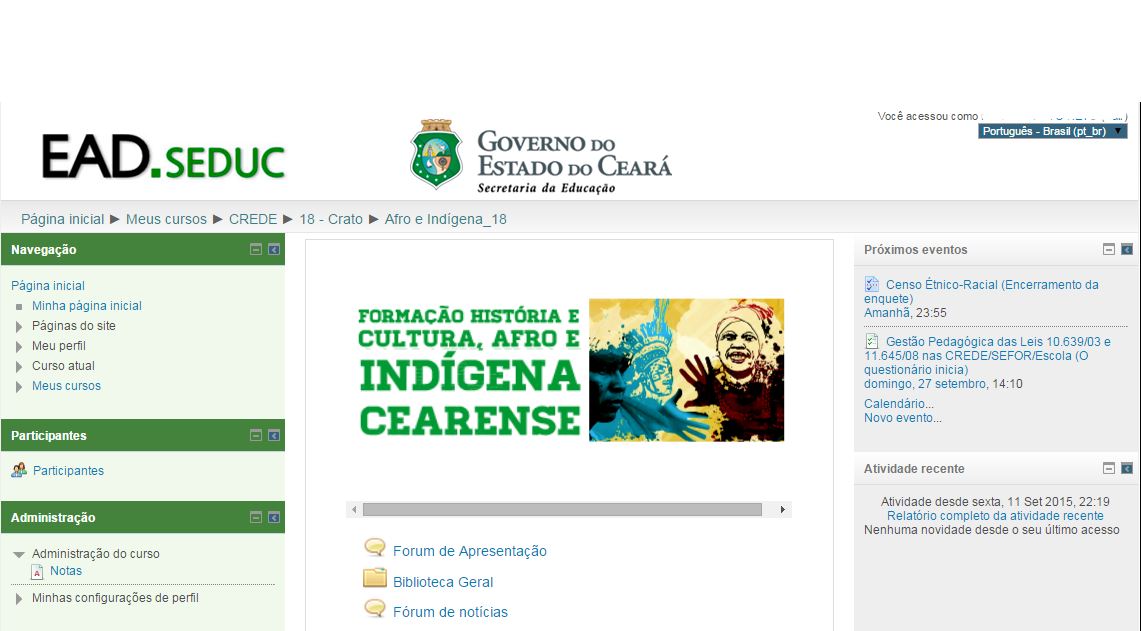Click the Fórum de notícias forum icon
The image size is (1141, 631).
pyautogui.click(x=375, y=609)
